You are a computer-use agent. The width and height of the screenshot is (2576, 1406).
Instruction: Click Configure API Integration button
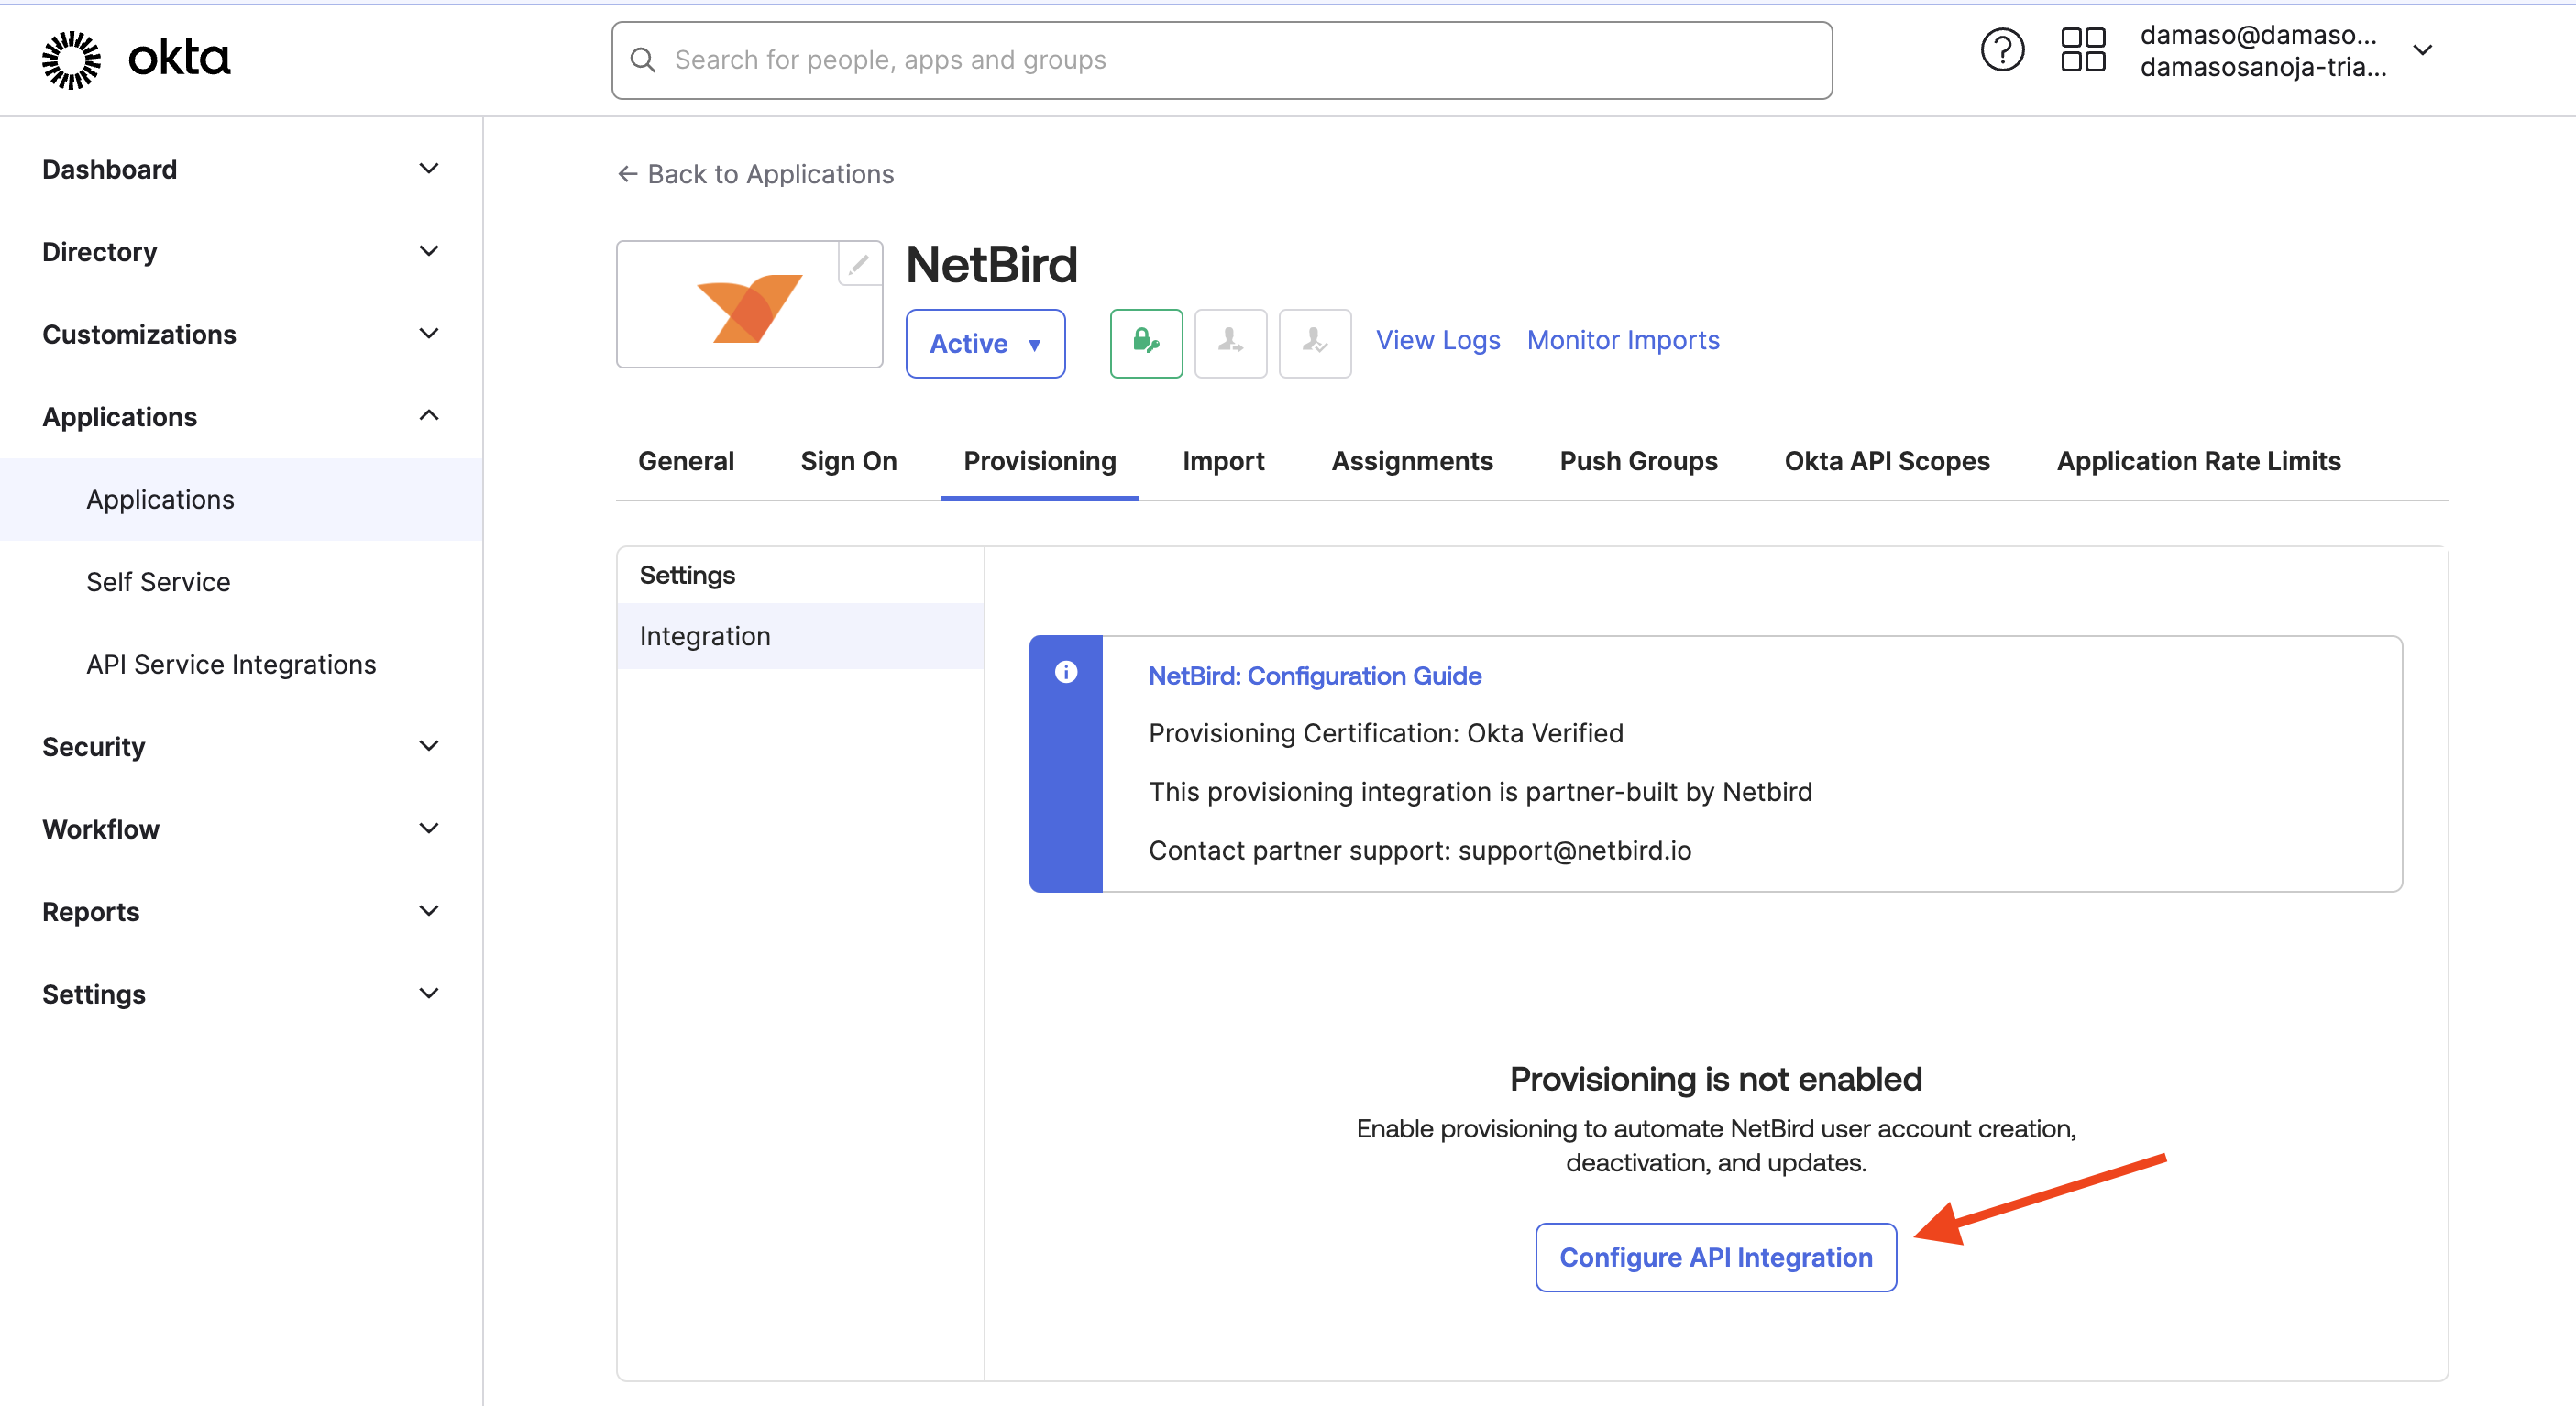1714,1257
